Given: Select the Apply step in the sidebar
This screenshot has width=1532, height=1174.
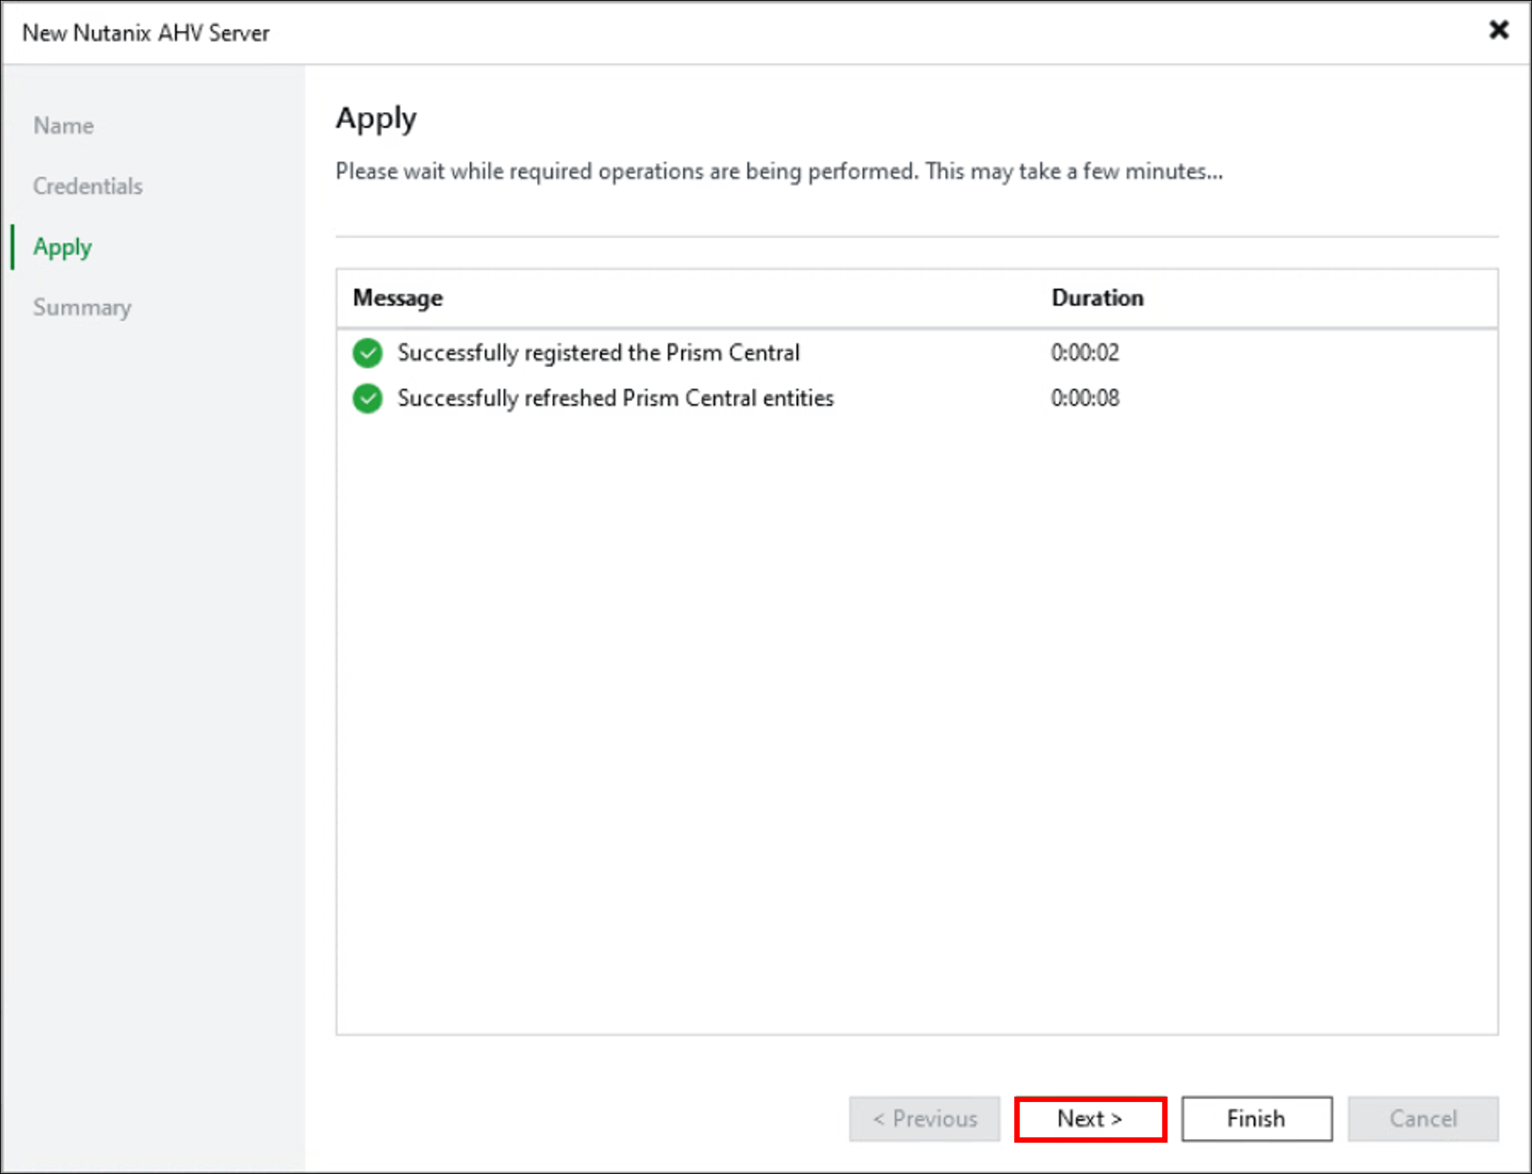Looking at the screenshot, I should click(62, 247).
